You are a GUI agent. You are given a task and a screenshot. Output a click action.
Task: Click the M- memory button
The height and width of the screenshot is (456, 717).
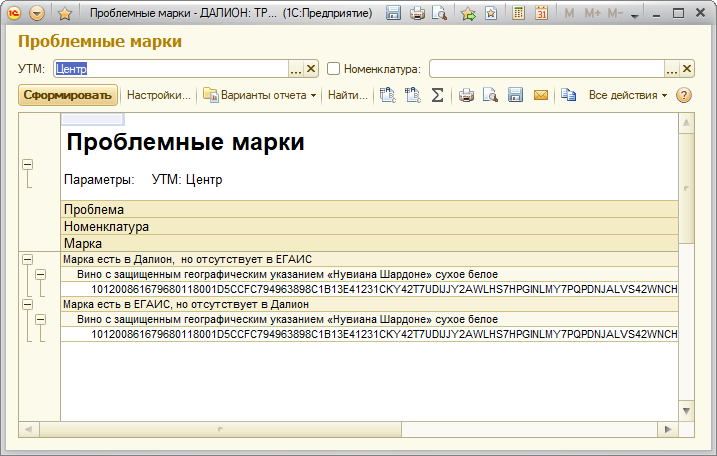[615, 13]
